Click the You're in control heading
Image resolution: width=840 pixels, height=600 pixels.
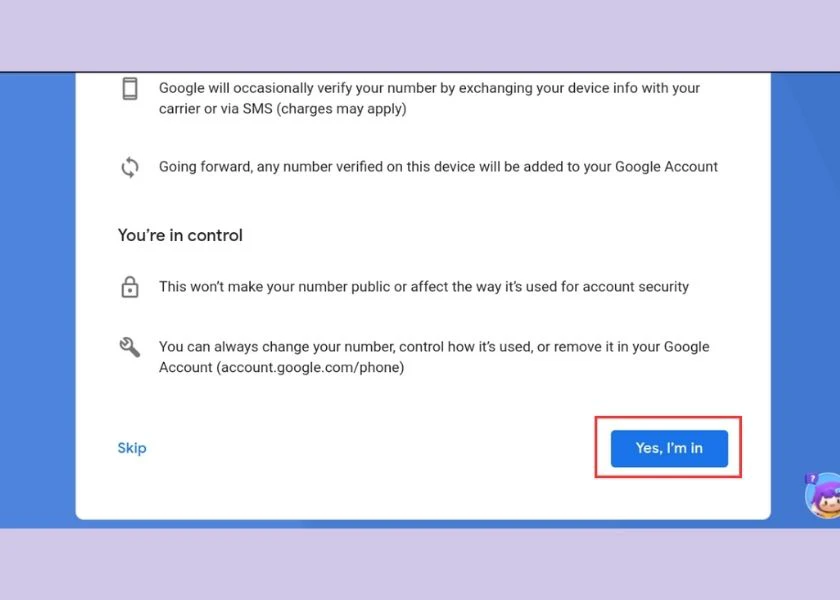(x=180, y=235)
